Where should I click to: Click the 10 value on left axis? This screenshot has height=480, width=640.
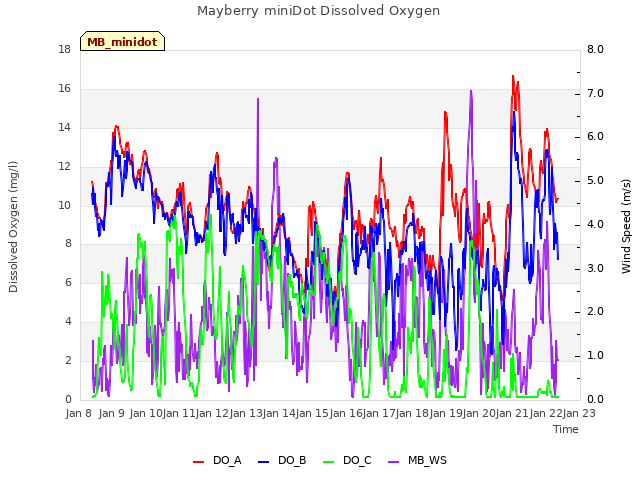pyautogui.click(x=65, y=205)
